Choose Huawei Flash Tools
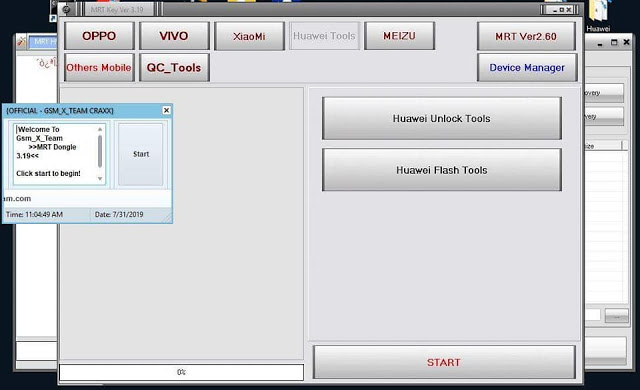 pyautogui.click(x=442, y=170)
